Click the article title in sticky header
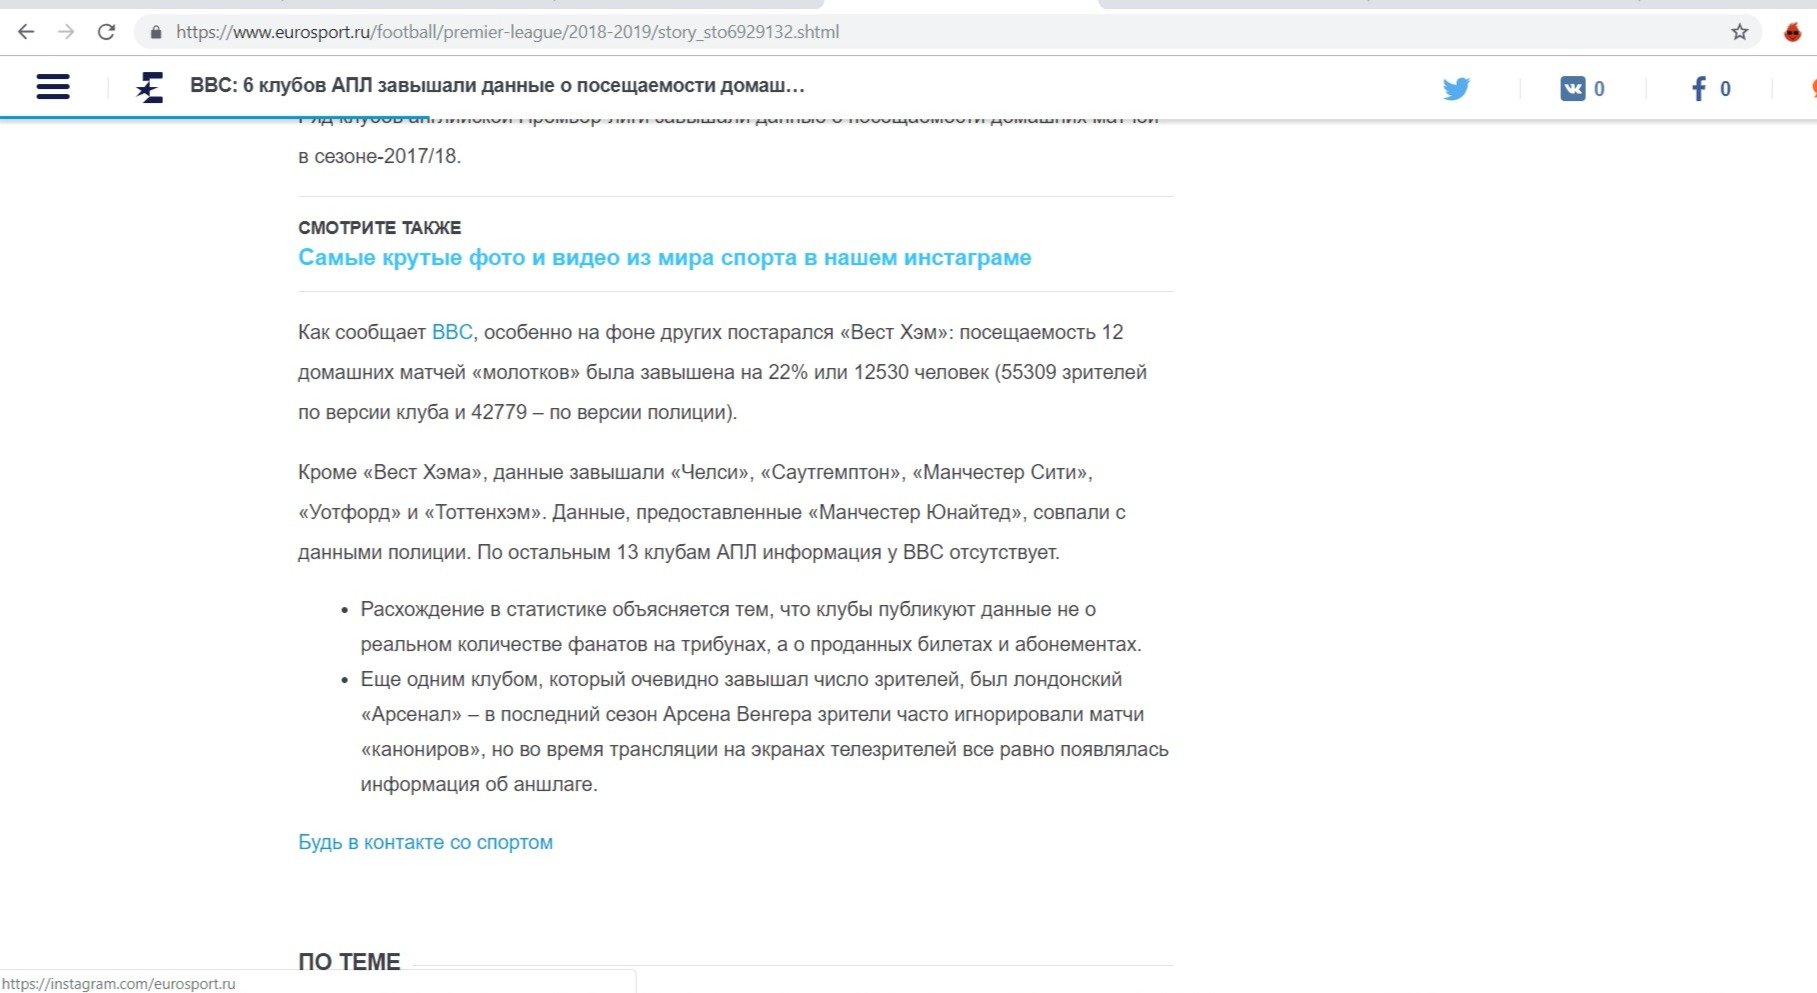The width and height of the screenshot is (1817, 993). 497,86
